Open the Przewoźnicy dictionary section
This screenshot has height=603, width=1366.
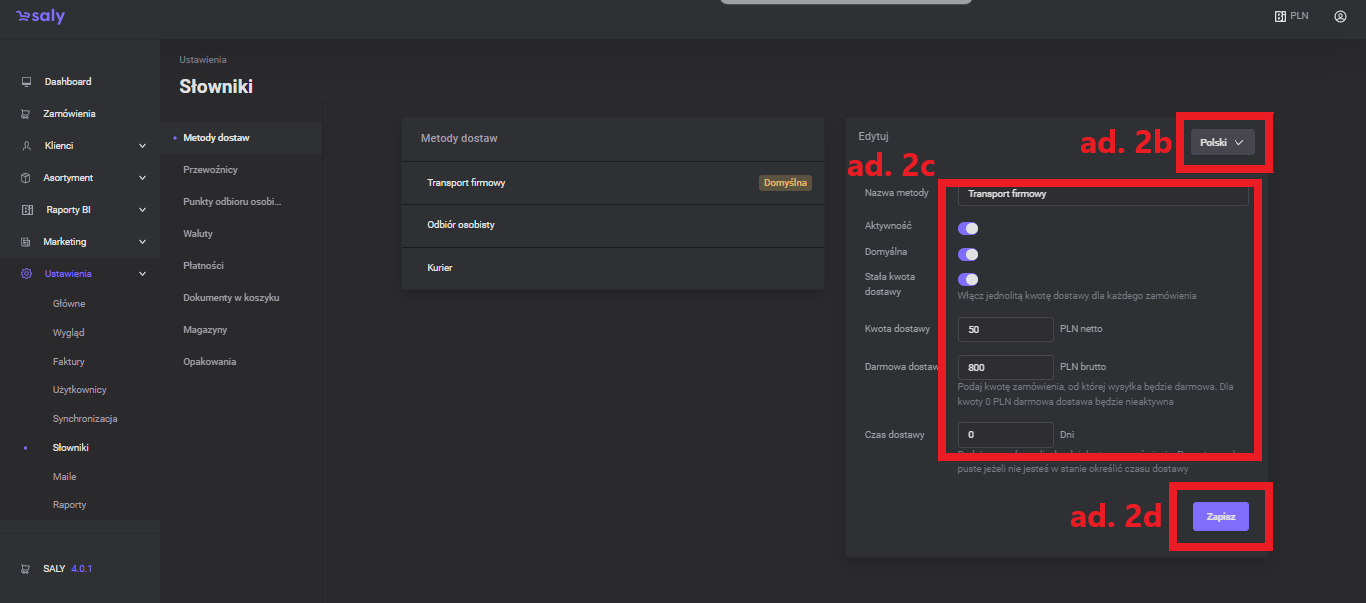pyautogui.click(x=210, y=170)
